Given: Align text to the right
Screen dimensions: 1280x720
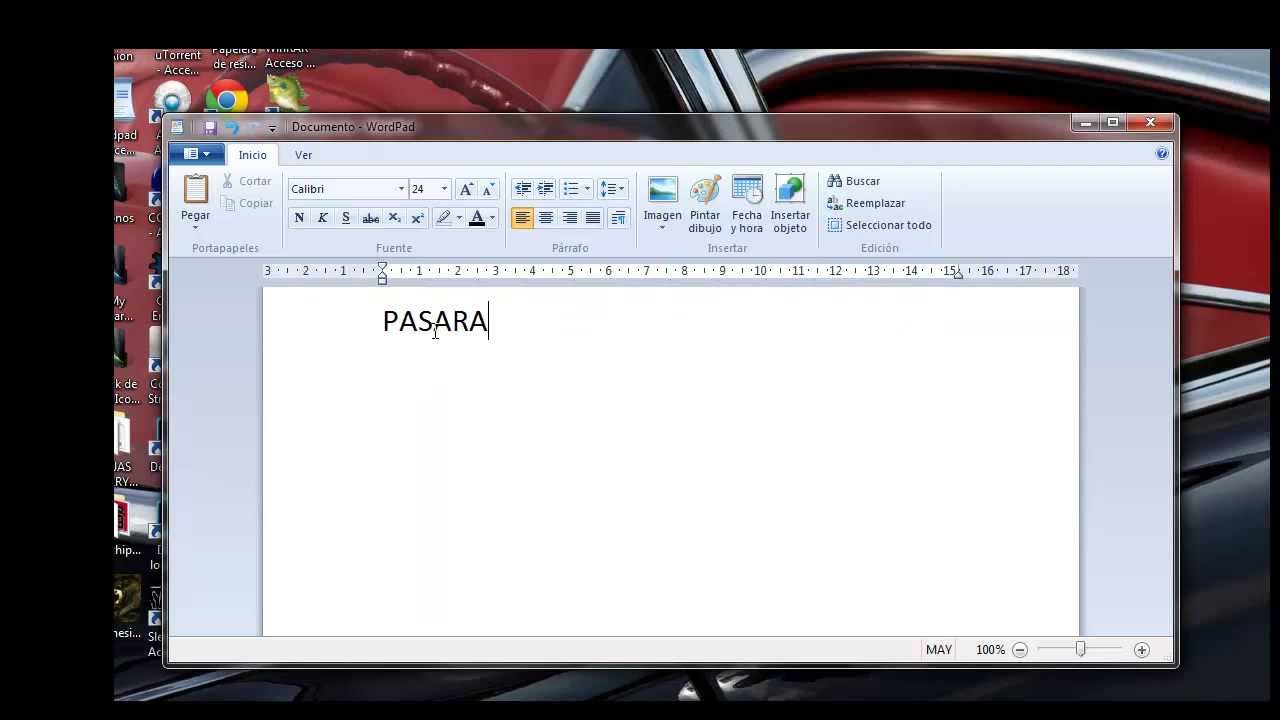Looking at the screenshot, I should tap(570, 218).
